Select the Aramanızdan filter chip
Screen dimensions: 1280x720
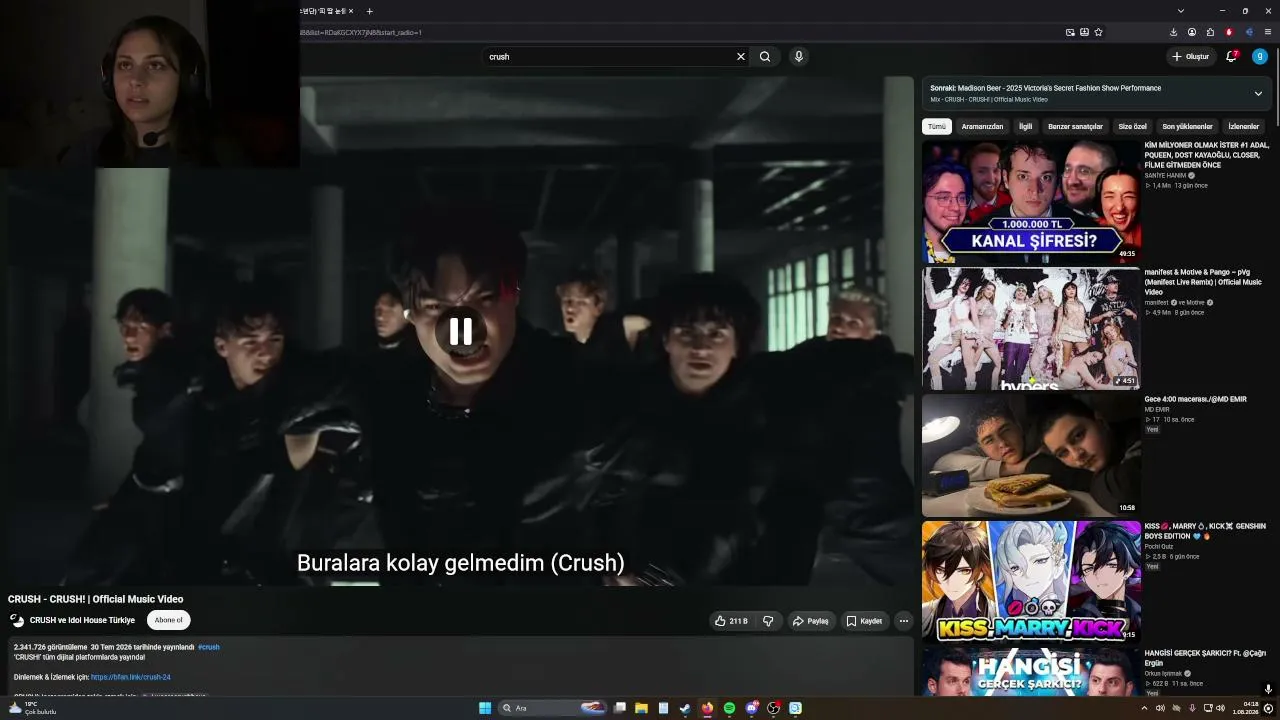(982, 127)
